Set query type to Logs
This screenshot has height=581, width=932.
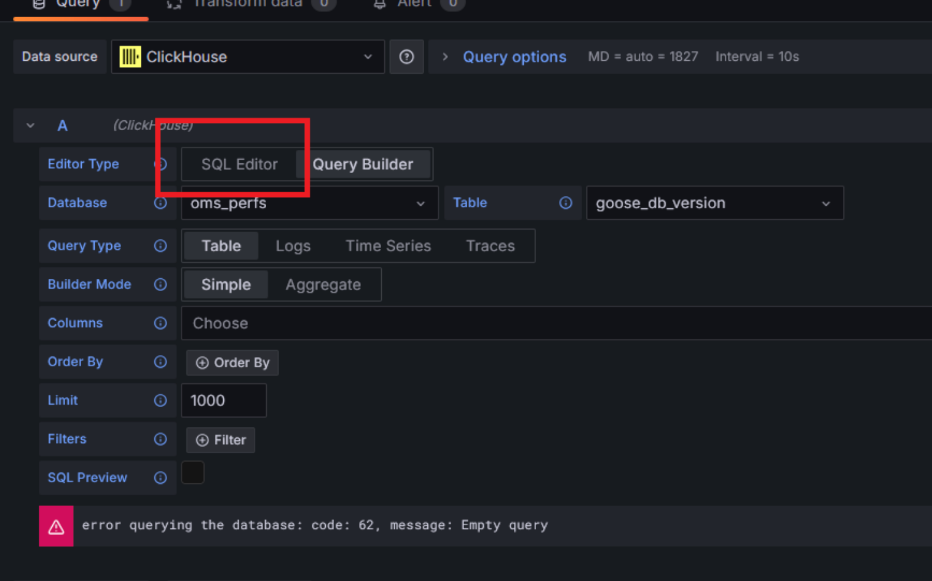click(293, 246)
